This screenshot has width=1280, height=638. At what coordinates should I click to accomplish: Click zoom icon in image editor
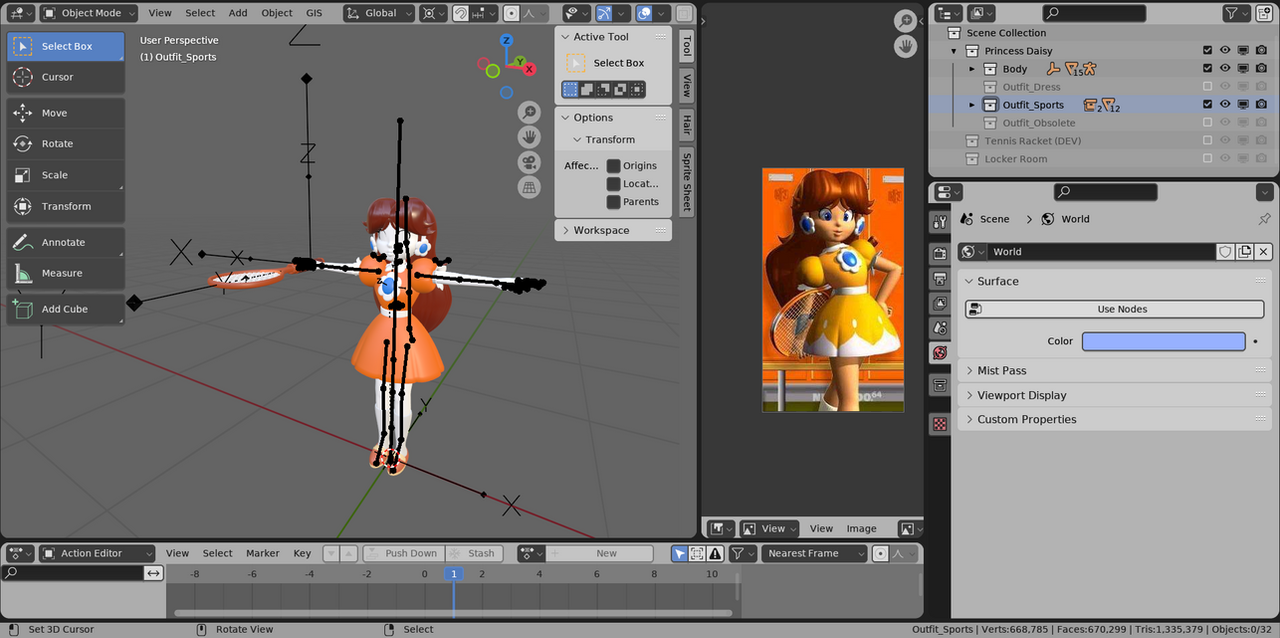click(905, 21)
